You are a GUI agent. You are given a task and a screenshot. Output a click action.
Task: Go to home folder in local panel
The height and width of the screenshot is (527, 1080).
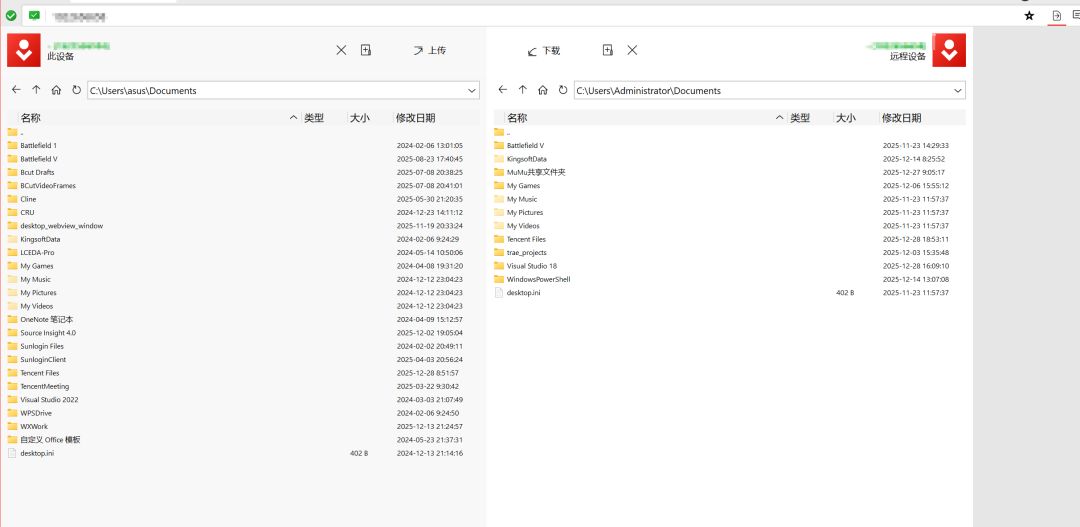coord(56,90)
